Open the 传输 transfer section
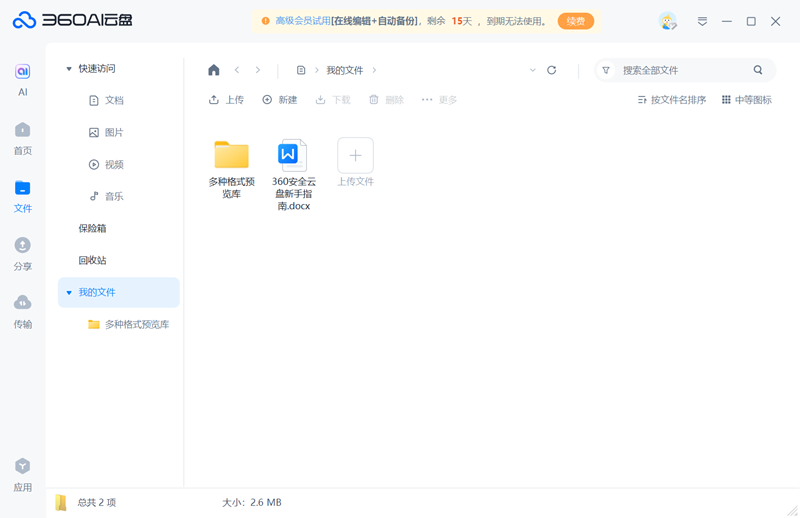The image size is (800, 518). coord(22,310)
